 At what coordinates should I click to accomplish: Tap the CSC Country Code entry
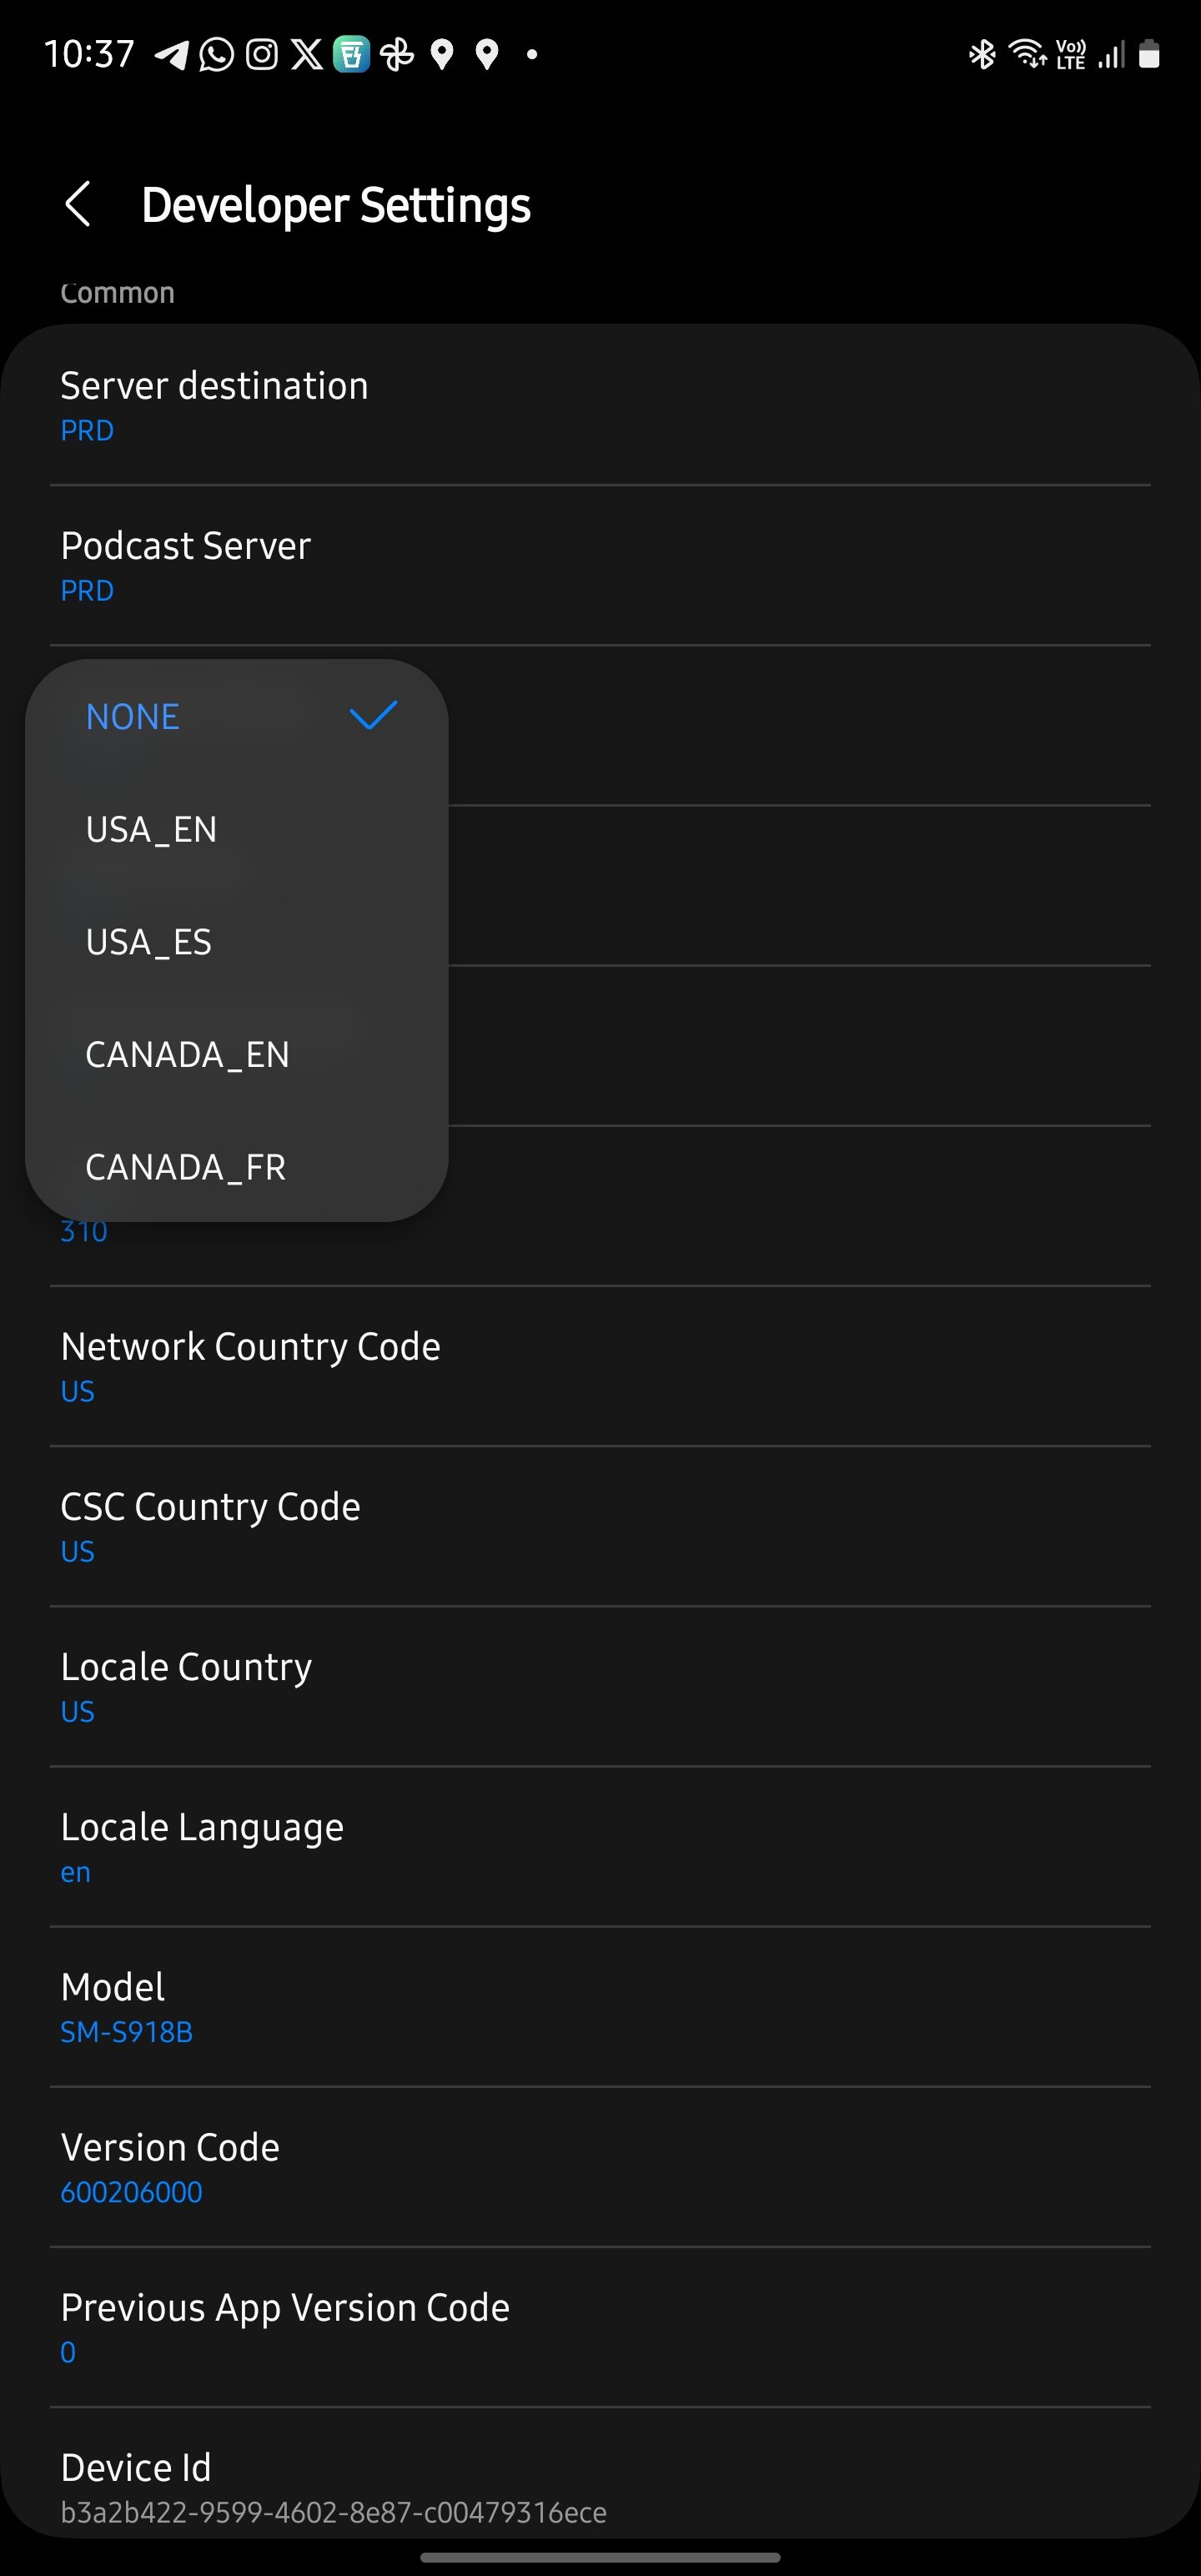(600, 1527)
